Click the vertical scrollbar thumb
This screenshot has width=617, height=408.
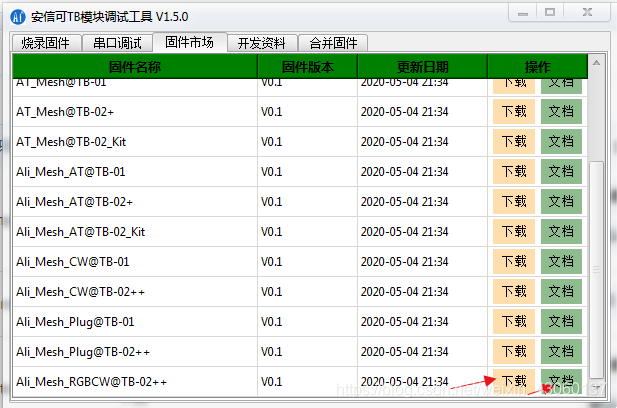[x=597, y=270]
